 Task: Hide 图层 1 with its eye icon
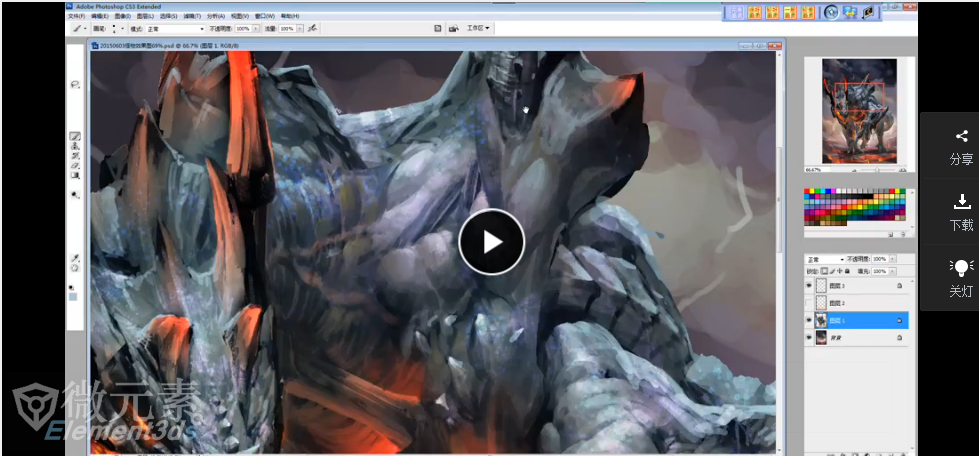click(809, 320)
